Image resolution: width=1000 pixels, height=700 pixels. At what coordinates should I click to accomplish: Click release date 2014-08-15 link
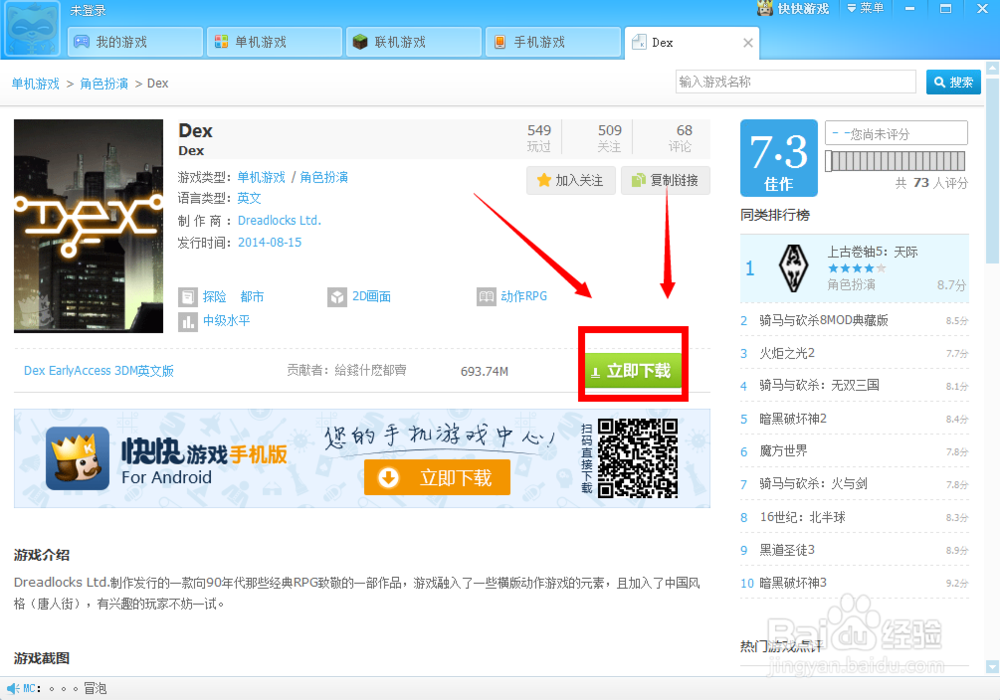[x=270, y=242]
